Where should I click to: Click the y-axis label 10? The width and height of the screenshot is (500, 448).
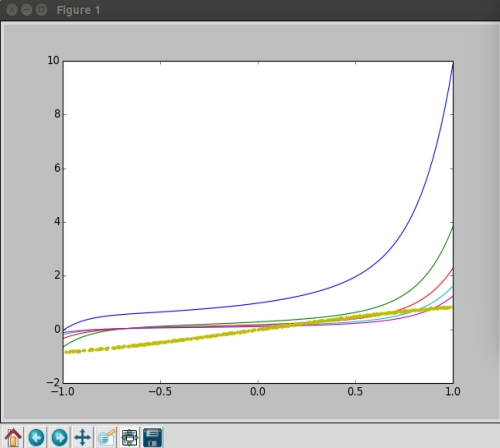(53, 60)
